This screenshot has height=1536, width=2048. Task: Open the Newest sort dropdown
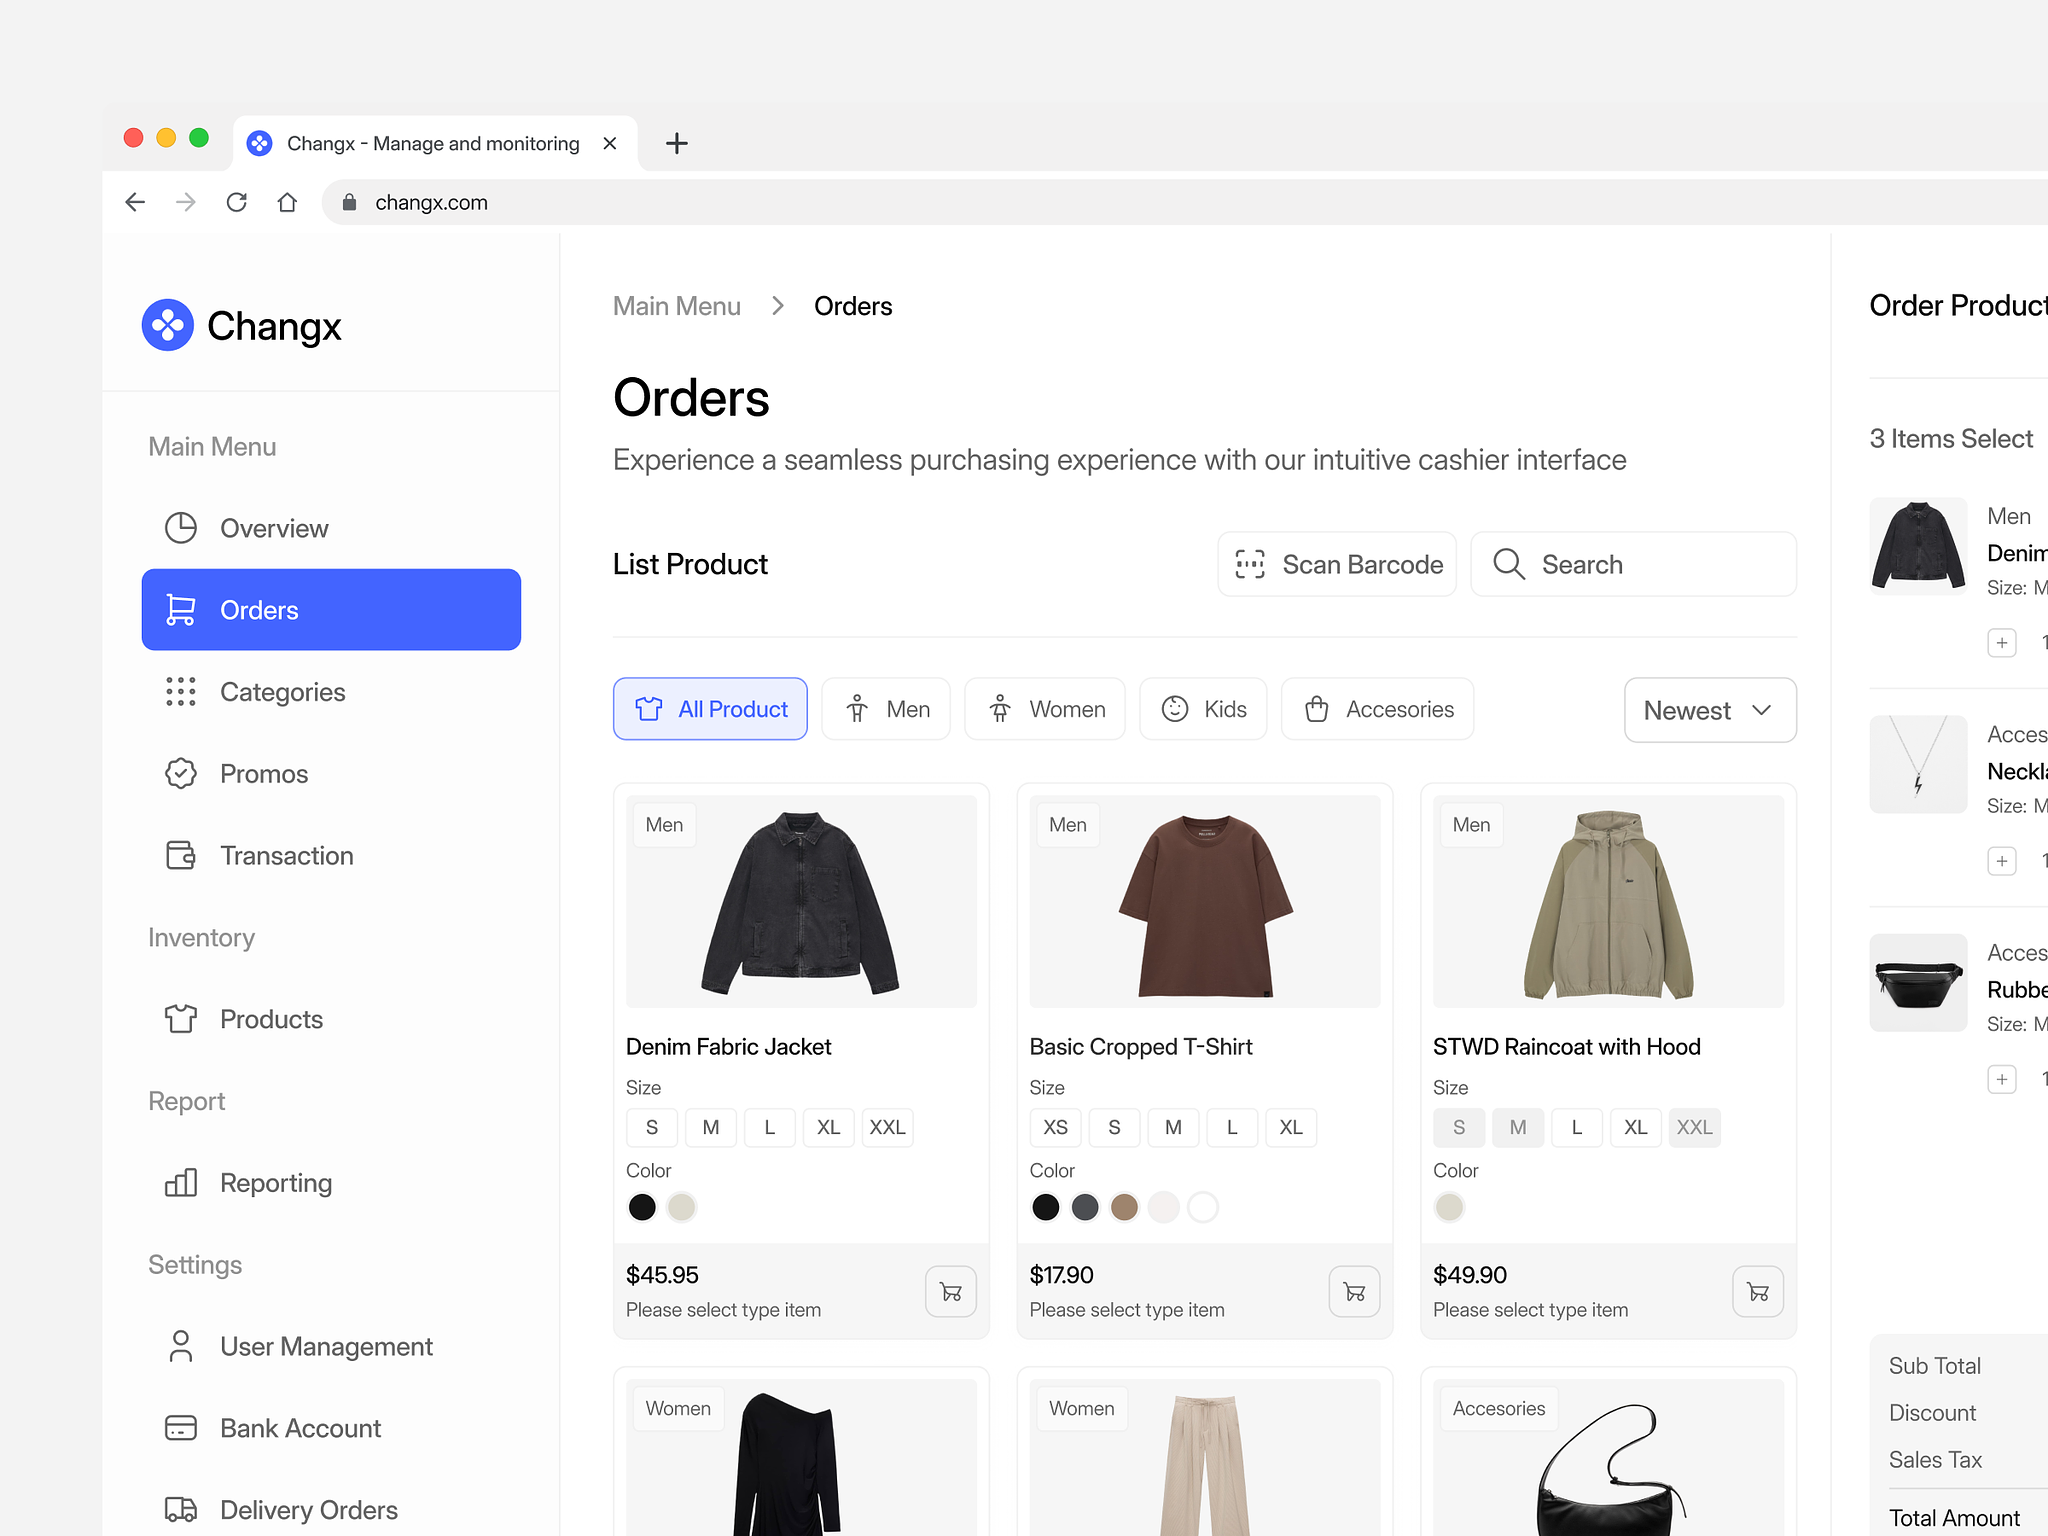click(x=1709, y=710)
